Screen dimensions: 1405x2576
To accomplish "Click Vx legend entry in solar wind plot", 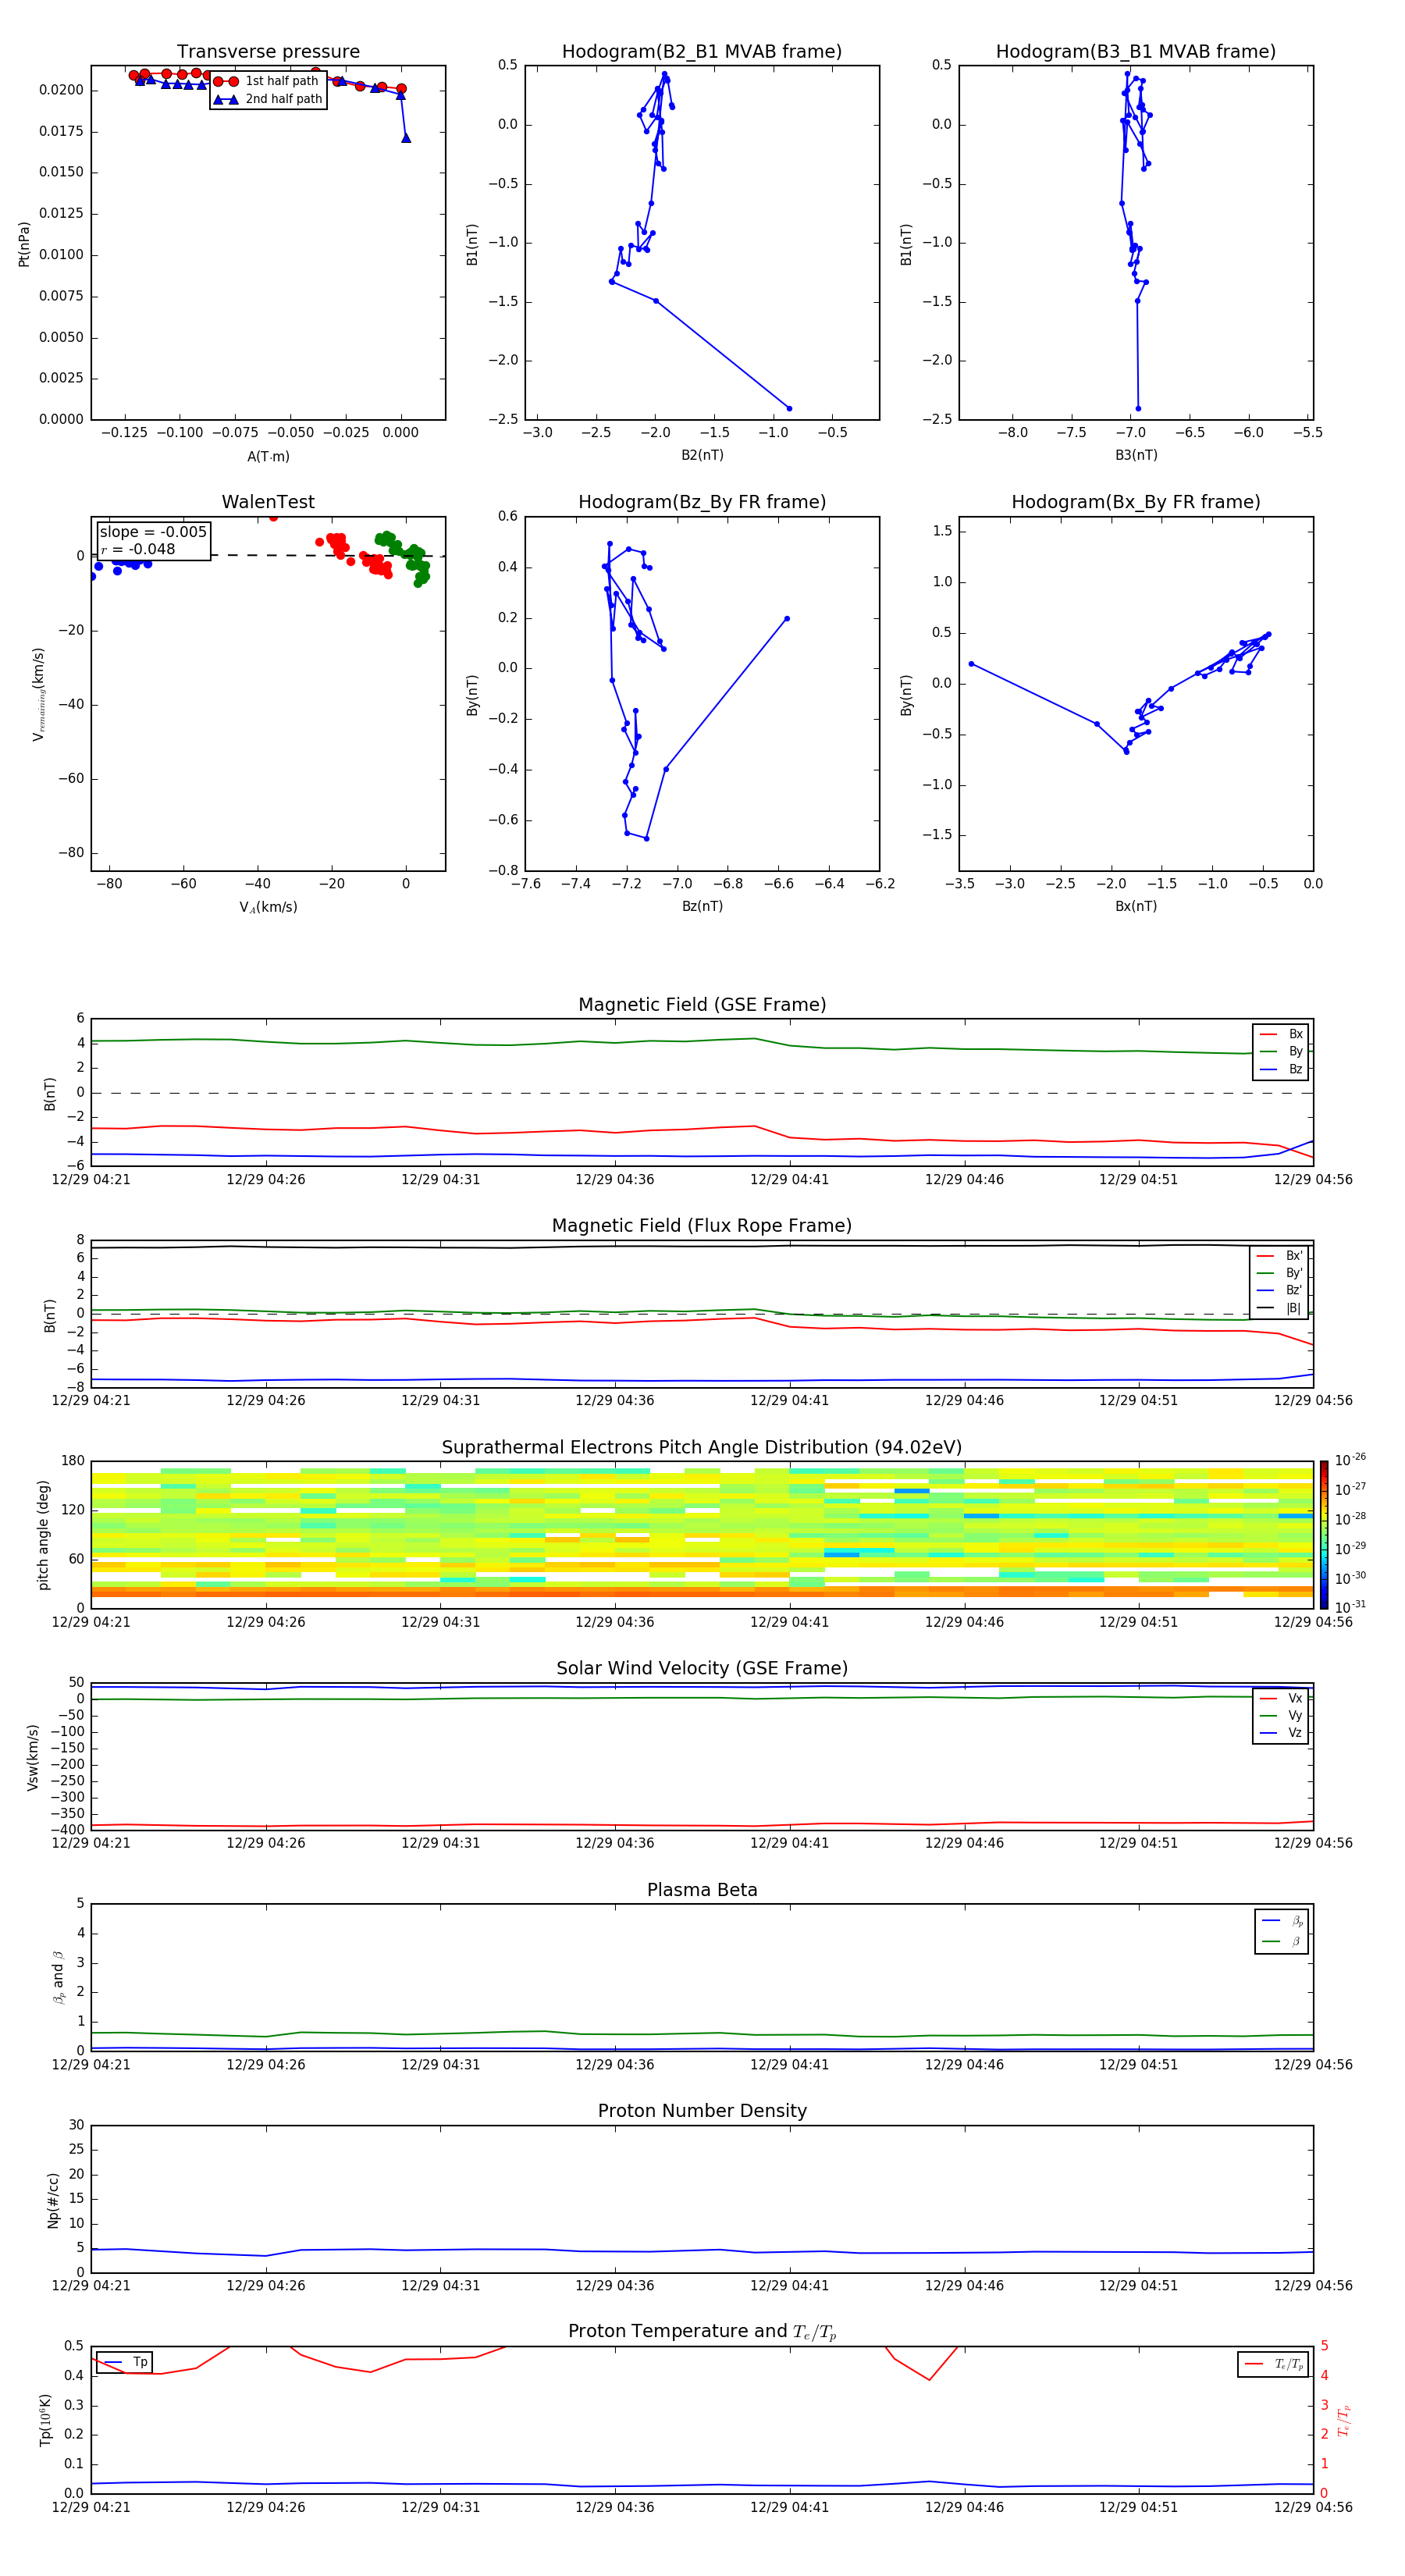I will pos(1282,1698).
